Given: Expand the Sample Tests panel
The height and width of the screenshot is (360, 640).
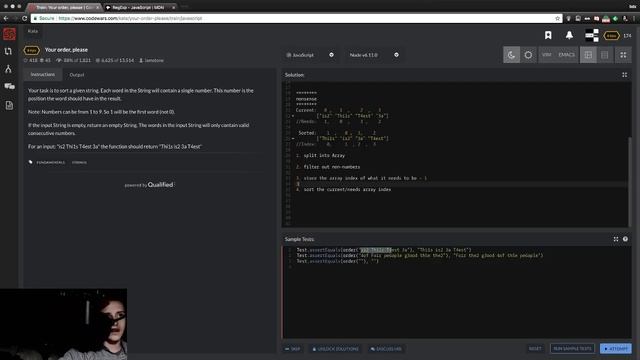Looking at the screenshot, I should pos(616,239).
